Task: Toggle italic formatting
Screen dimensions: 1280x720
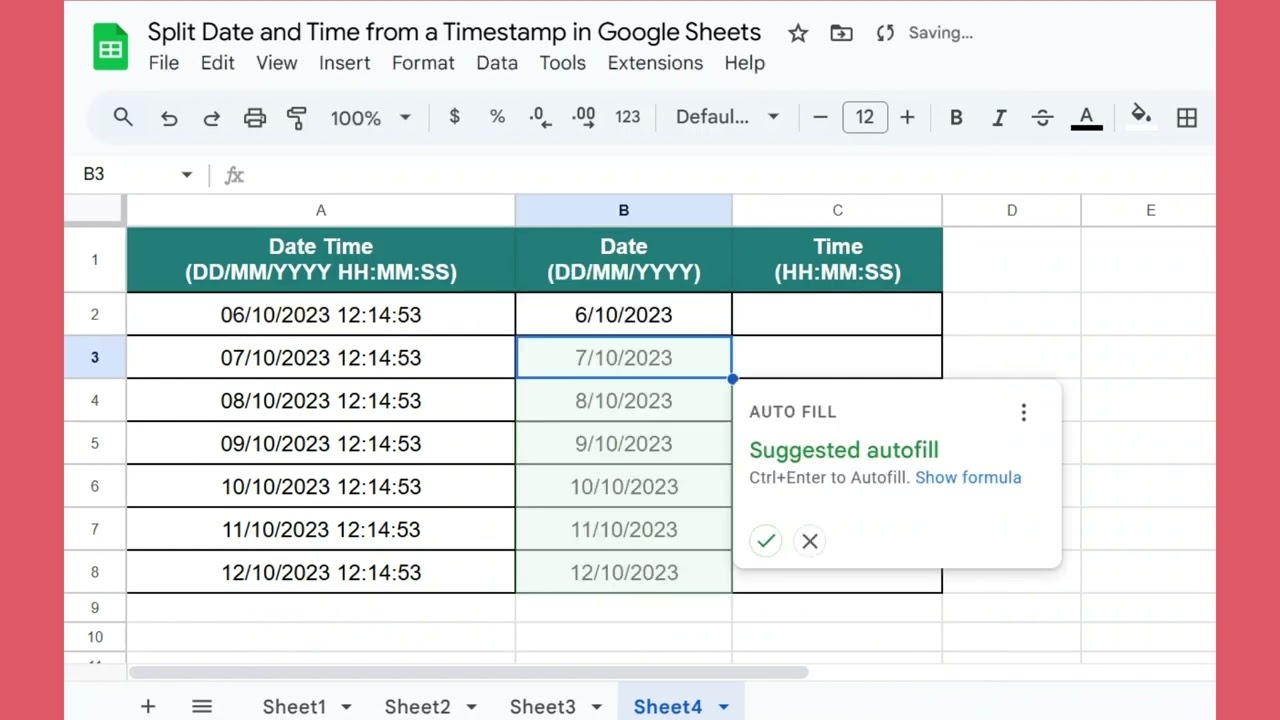Action: pyautogui.click(x=999, y=118)
